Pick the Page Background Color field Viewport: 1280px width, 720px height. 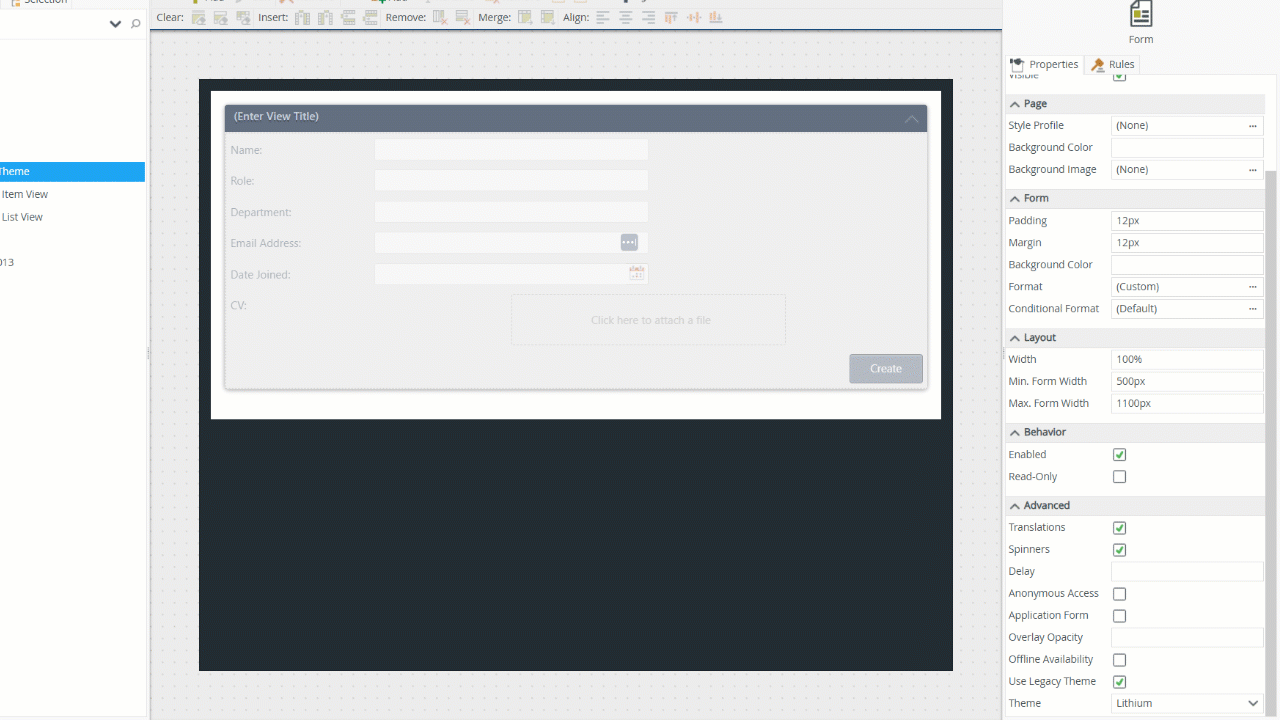1187,148
